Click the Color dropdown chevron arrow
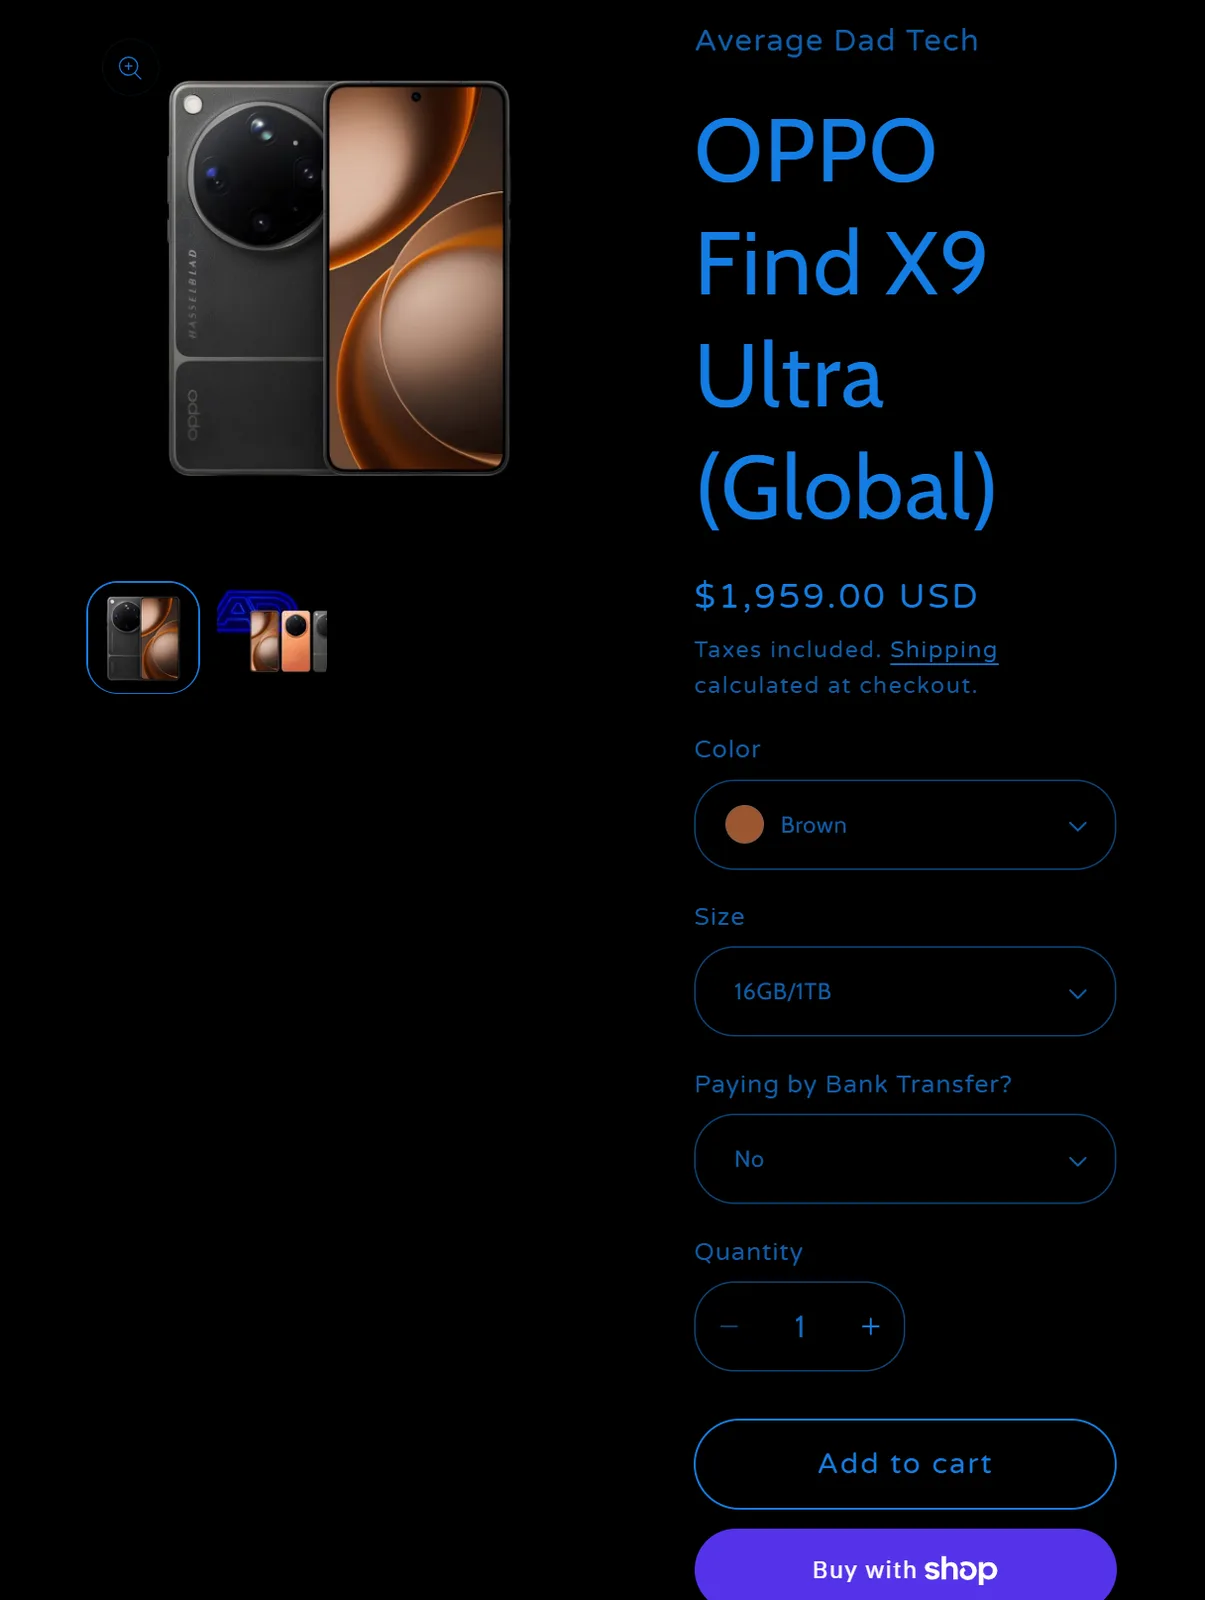 (x=1077, y=826)
